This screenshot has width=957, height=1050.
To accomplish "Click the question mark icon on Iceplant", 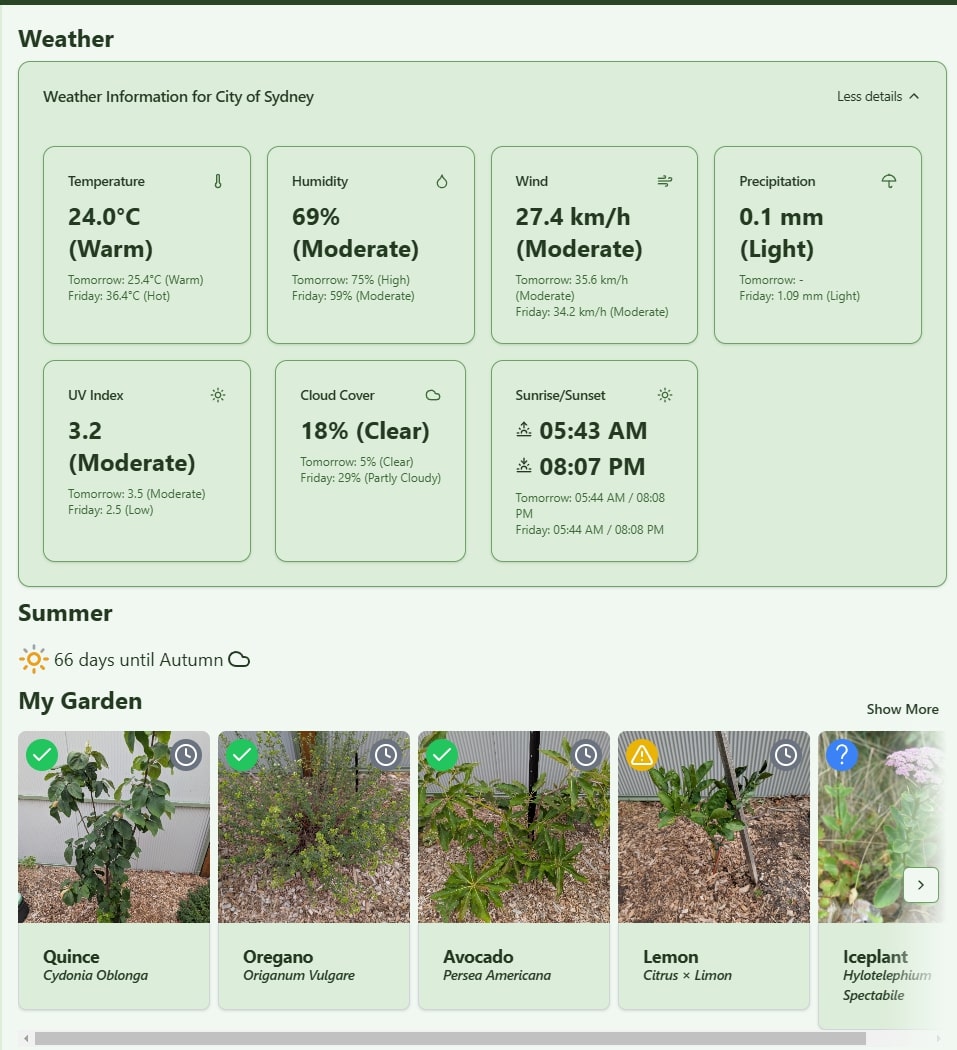I will [842, 755].
